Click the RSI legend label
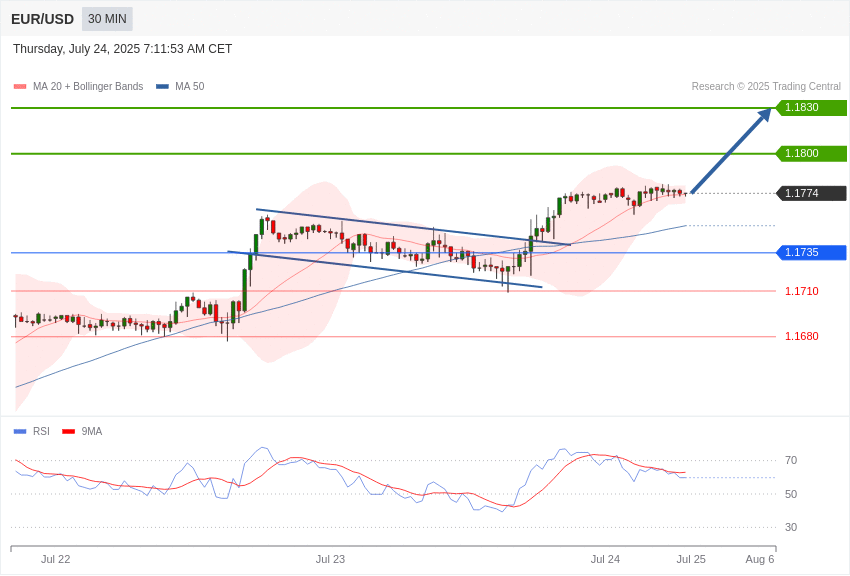The image size is (850, 576). [41, 432]
